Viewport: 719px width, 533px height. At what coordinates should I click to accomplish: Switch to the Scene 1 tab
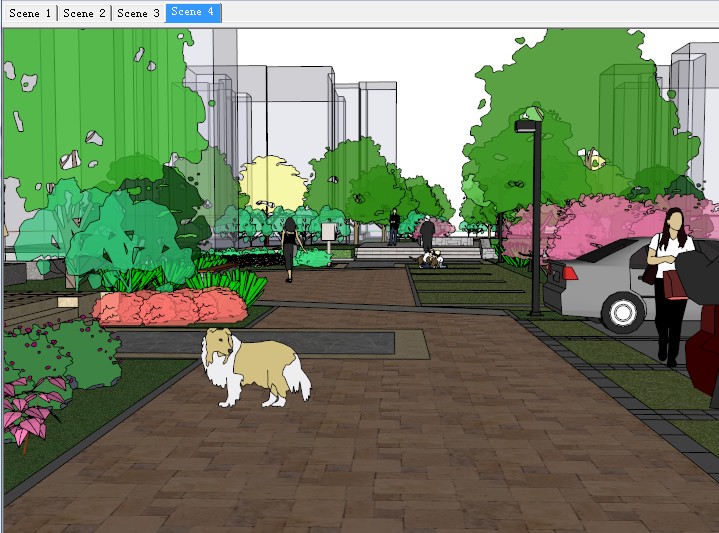click(30, 13)
